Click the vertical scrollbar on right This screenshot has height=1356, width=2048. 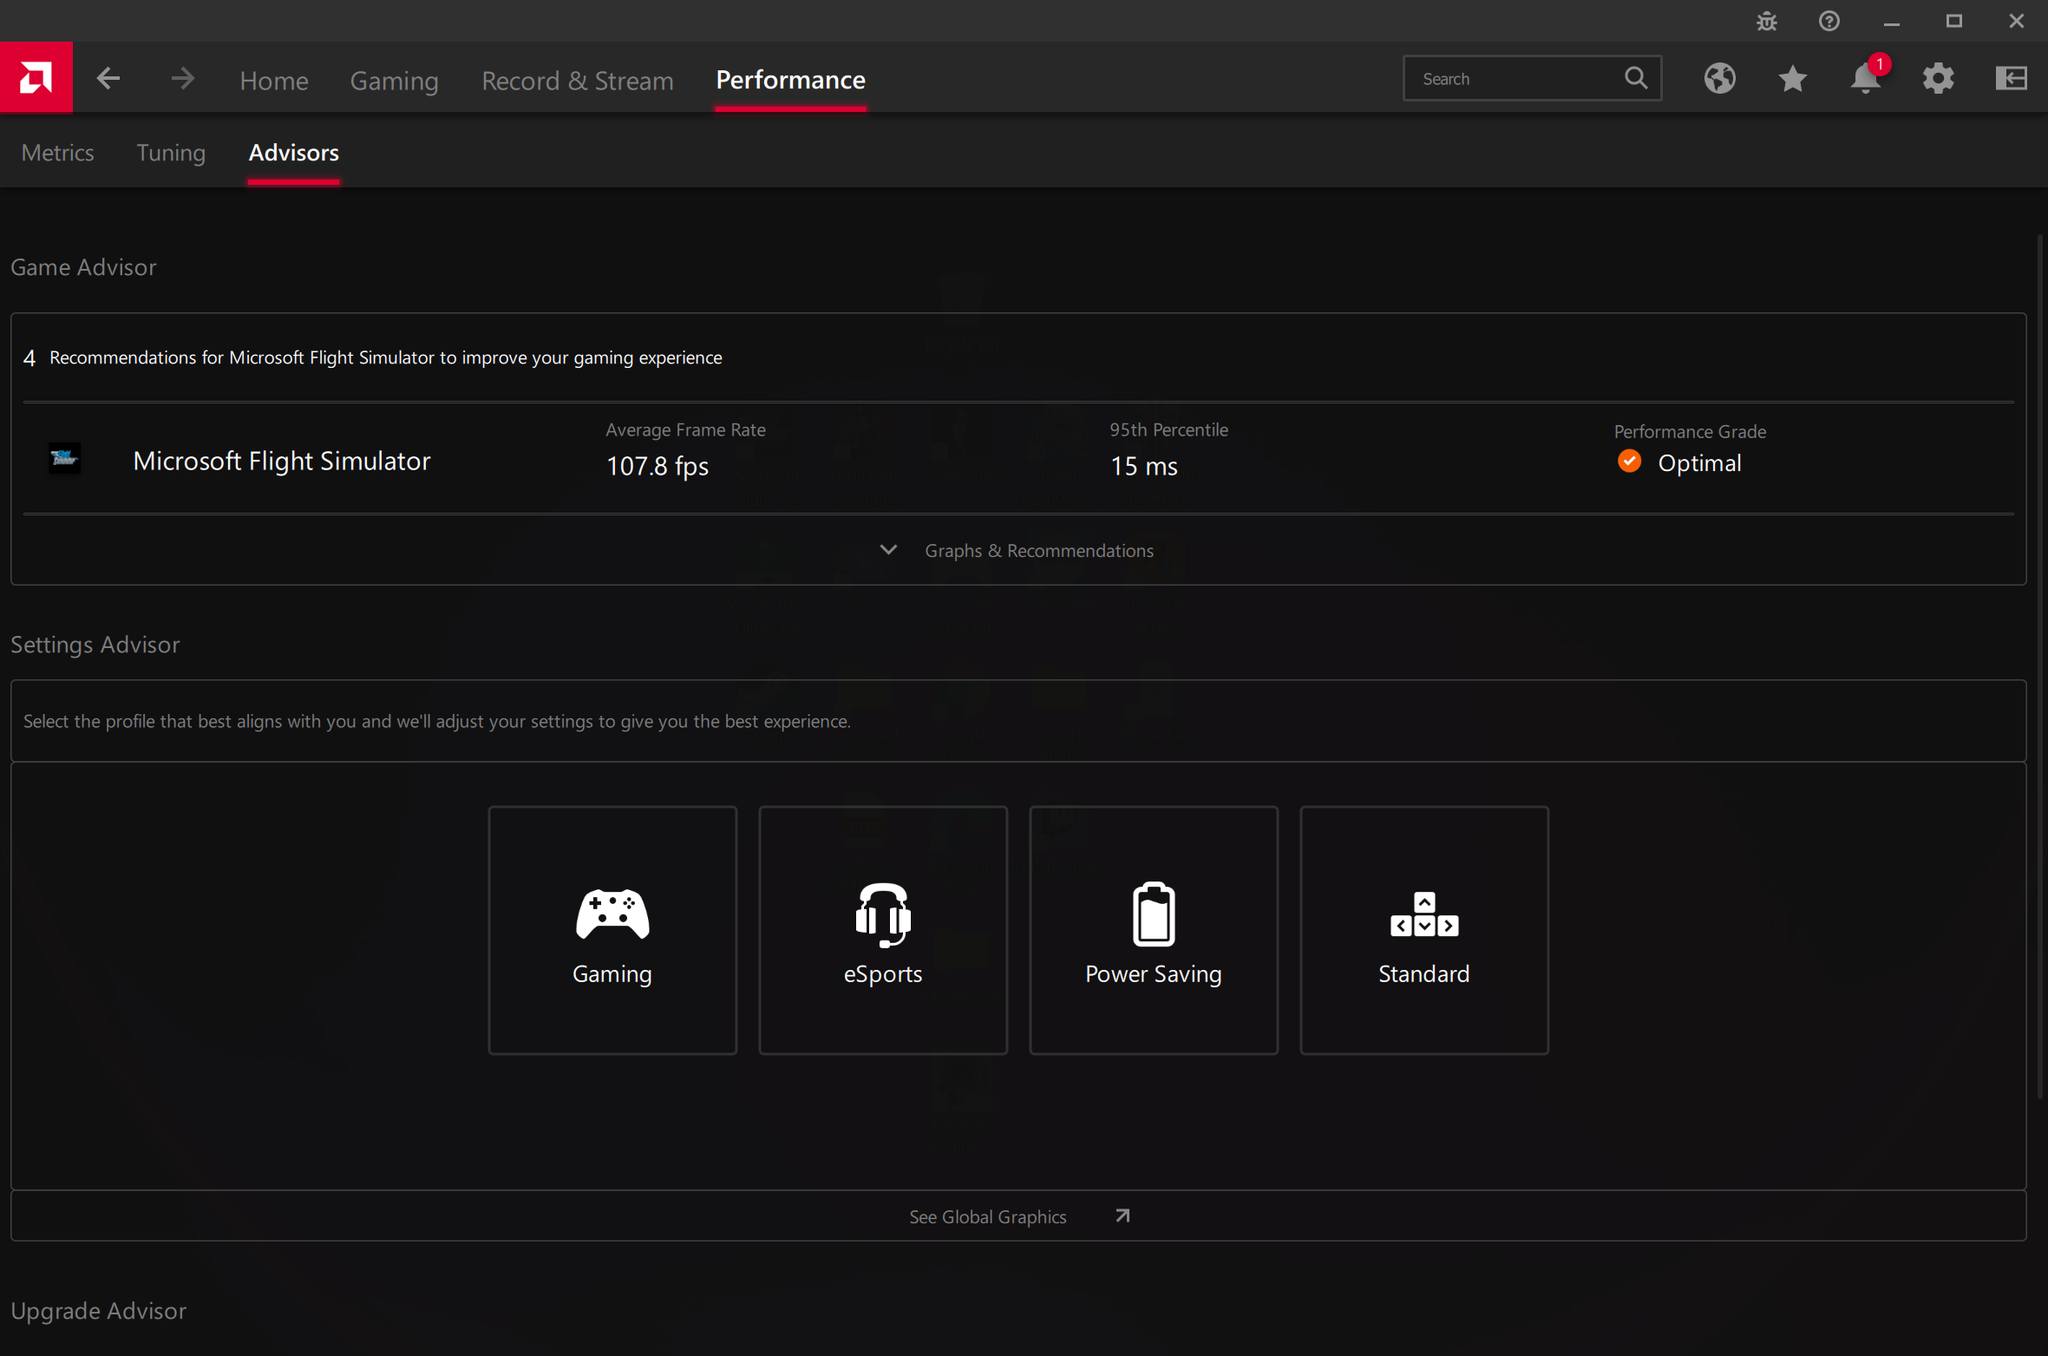(2040, 668)
